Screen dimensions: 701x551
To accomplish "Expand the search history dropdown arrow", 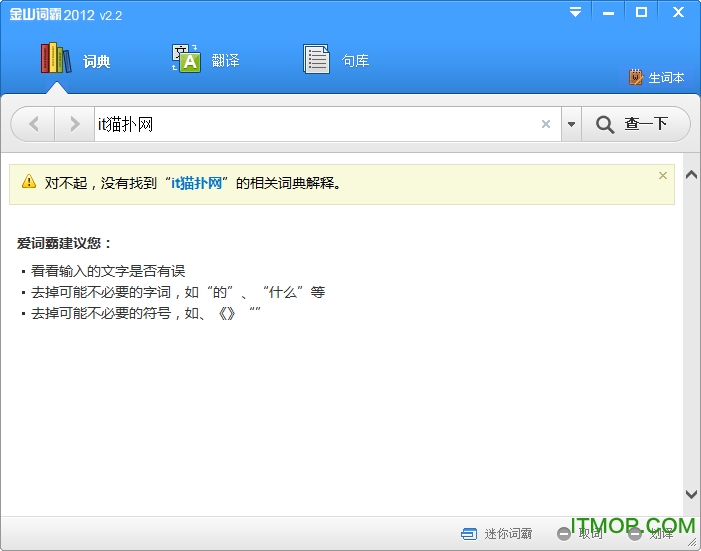I will point(571,124).
